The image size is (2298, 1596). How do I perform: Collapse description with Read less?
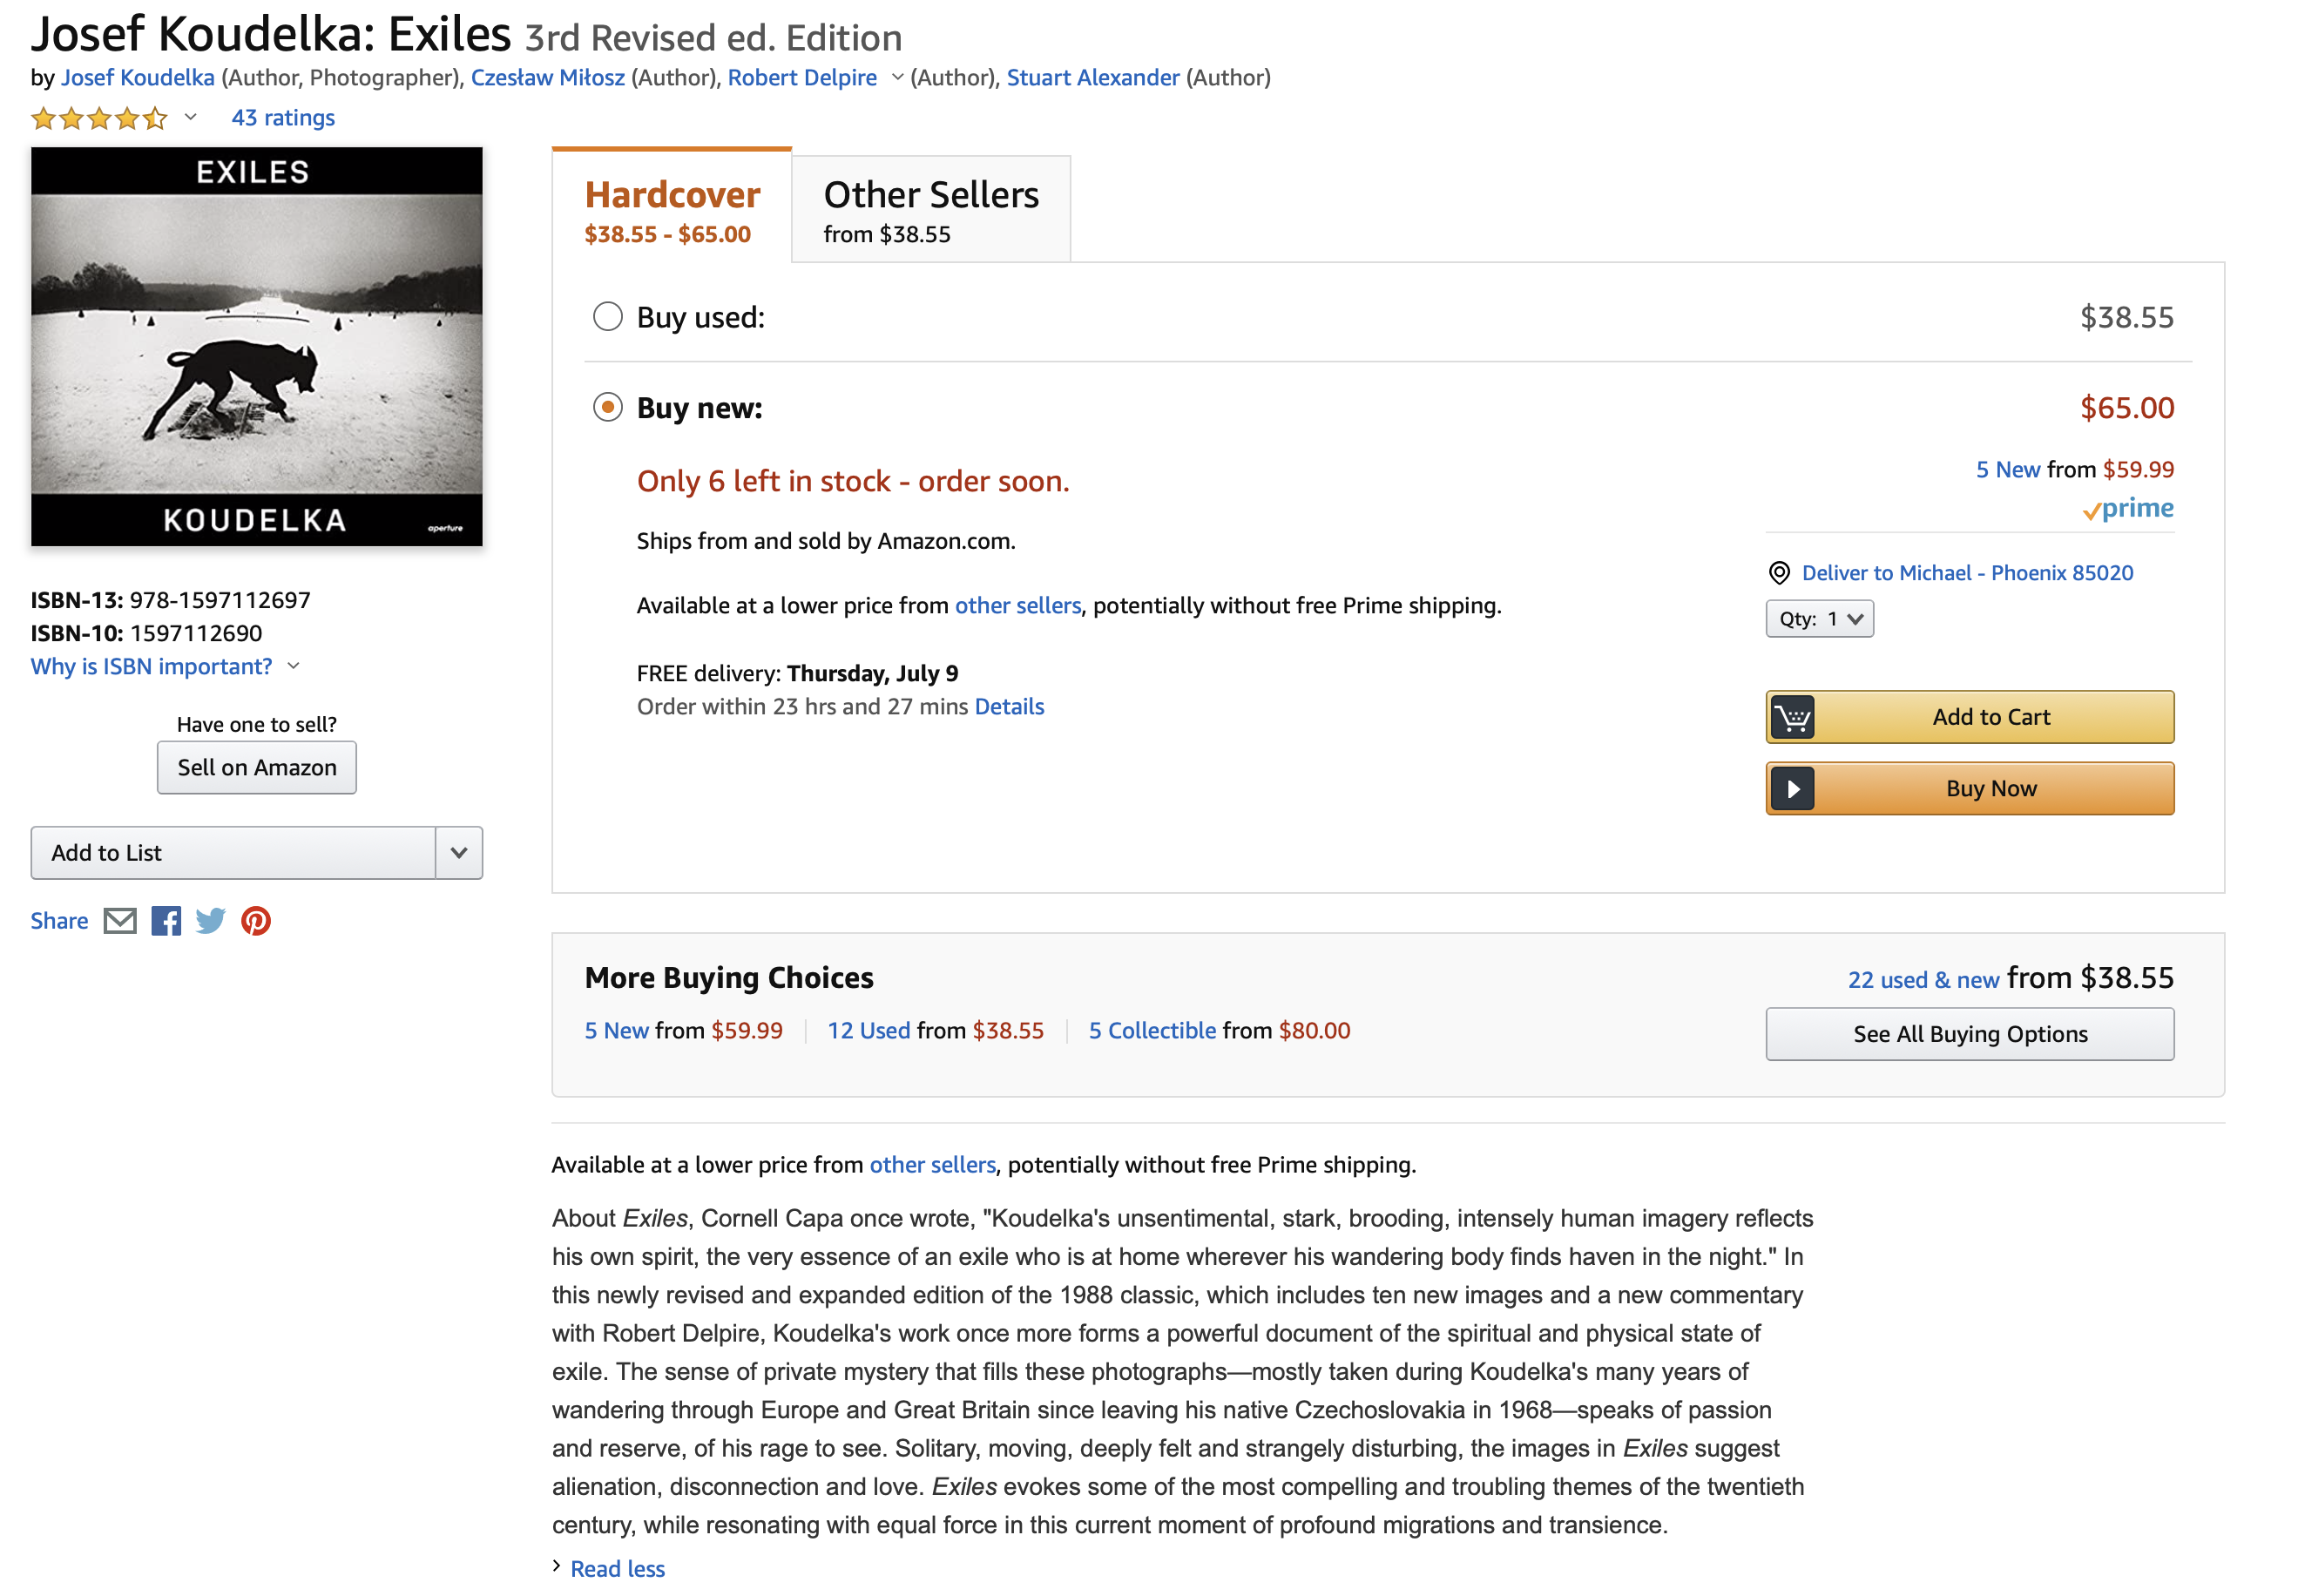617,1568
